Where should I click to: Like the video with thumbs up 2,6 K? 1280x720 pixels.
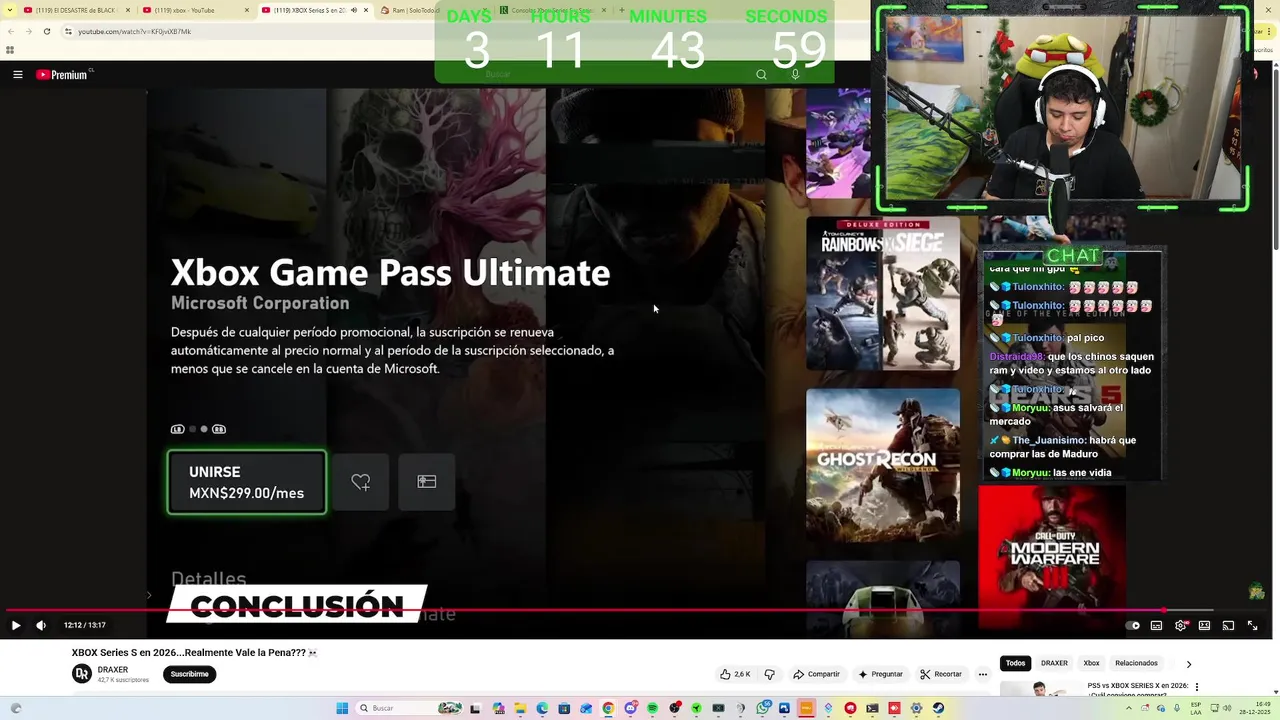point(735,674)
